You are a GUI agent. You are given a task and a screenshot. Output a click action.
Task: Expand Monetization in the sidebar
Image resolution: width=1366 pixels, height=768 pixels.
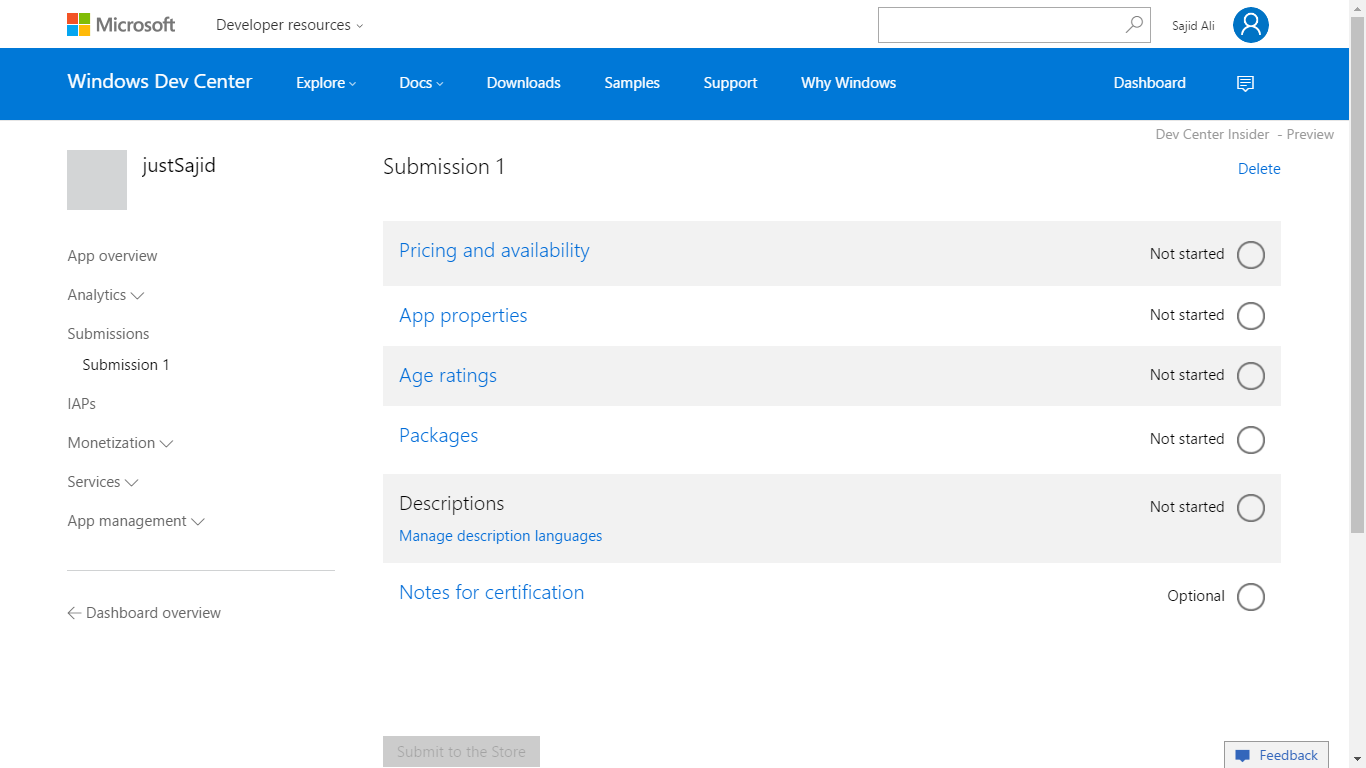tap(120, 443)
